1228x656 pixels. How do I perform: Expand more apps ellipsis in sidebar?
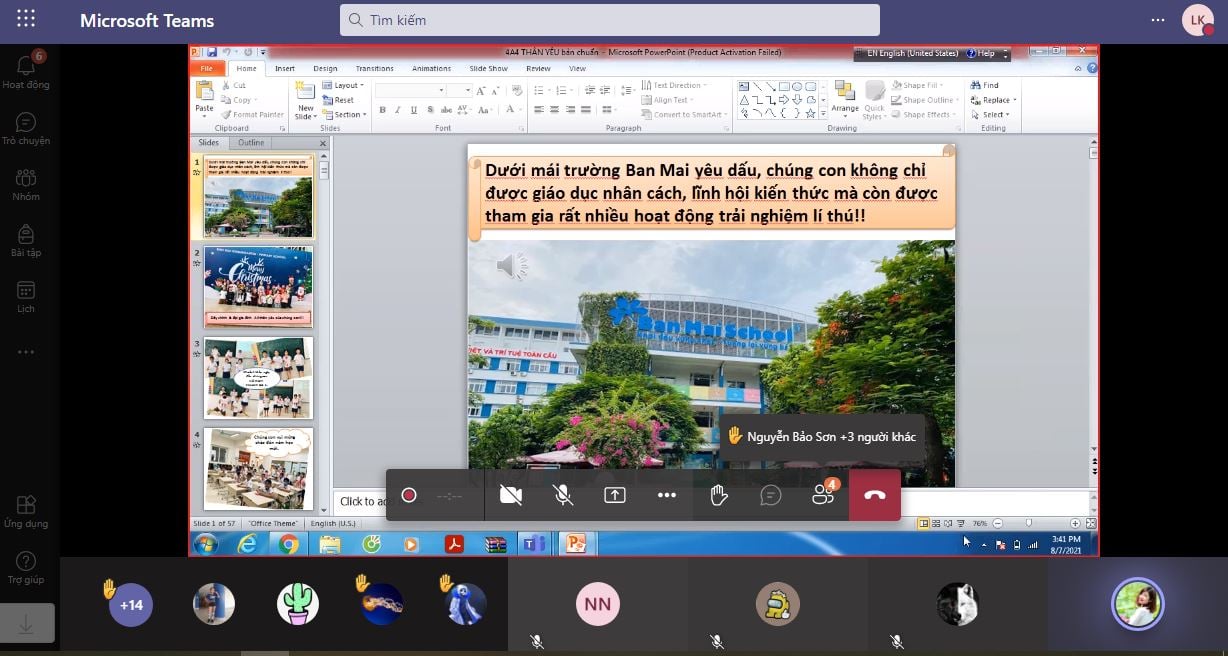(x=26, y=352)
